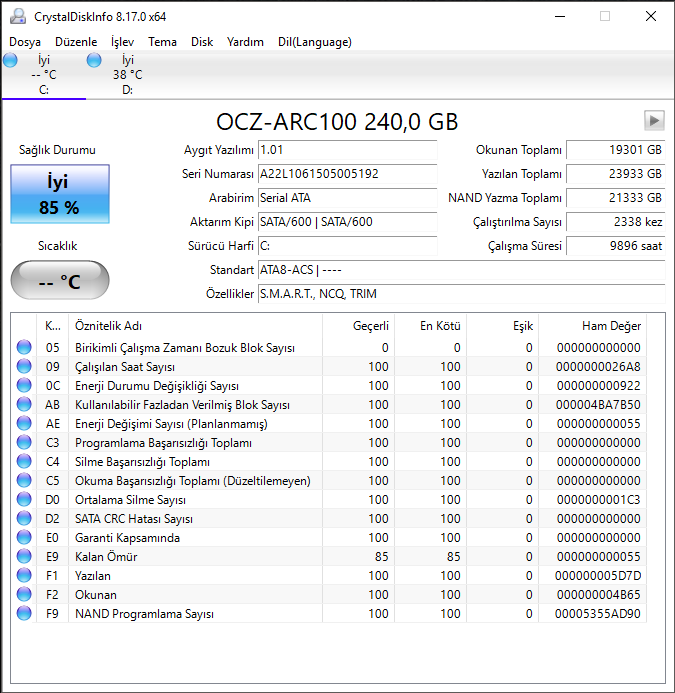Click status orb of attribute C5 row
The height and width of the screenshot is (693, 675).
click(24, 480)
